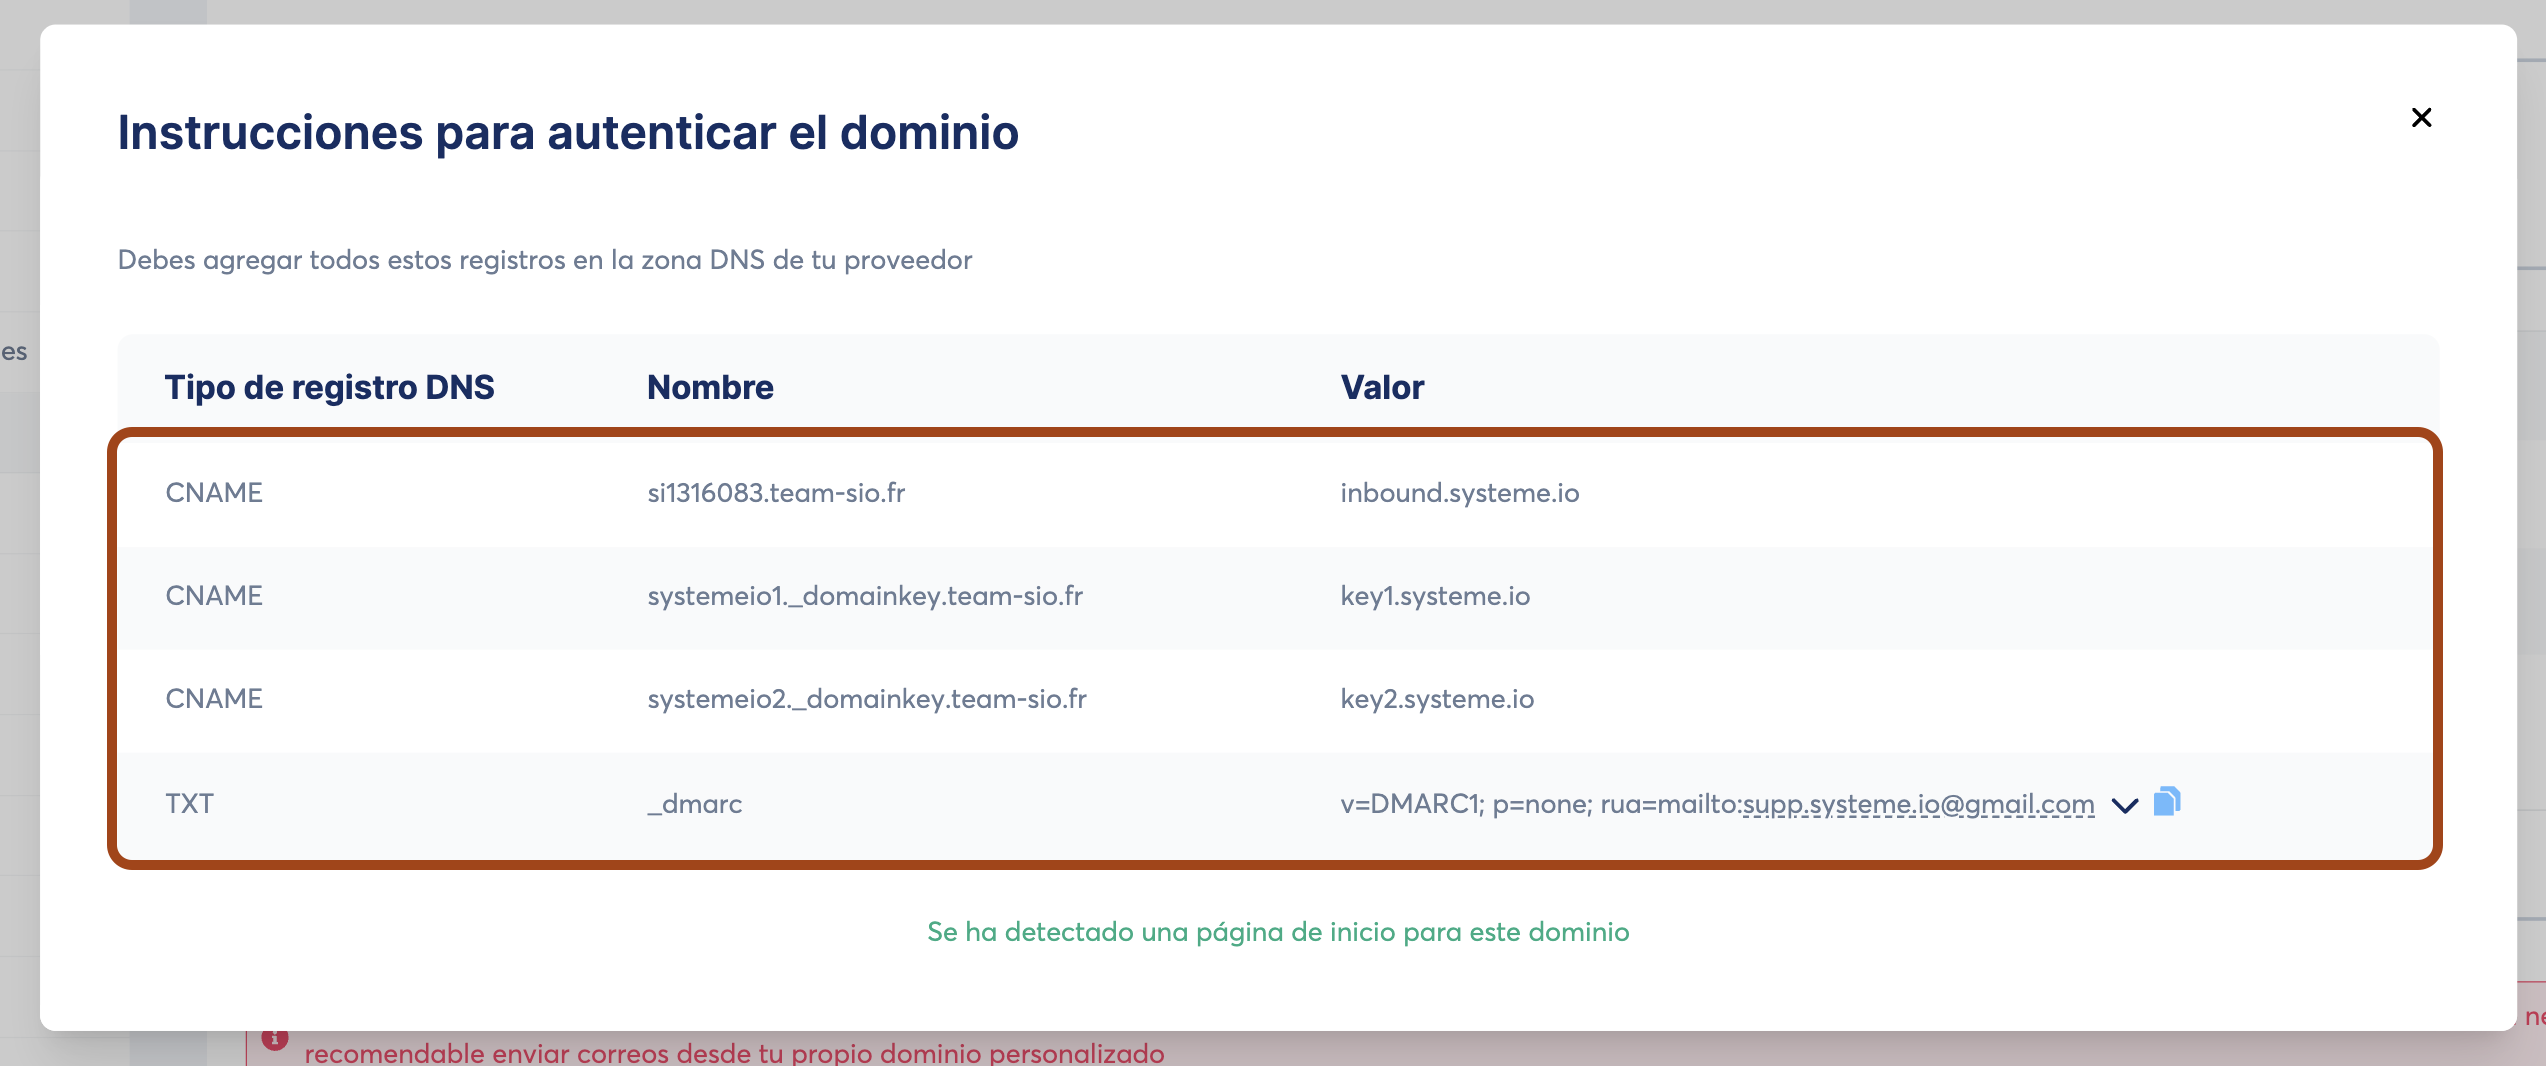Select CNAME type in the key2.systeme.io row

(214, 699)
